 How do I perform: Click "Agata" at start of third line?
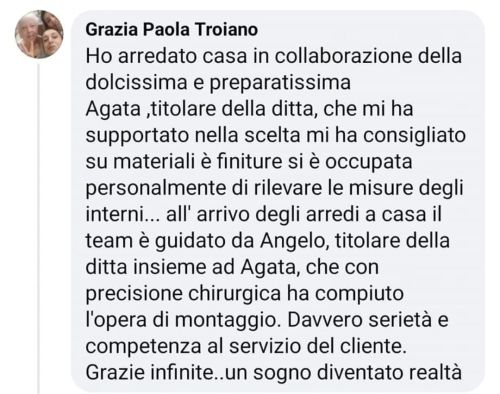[x=113, y=109]
